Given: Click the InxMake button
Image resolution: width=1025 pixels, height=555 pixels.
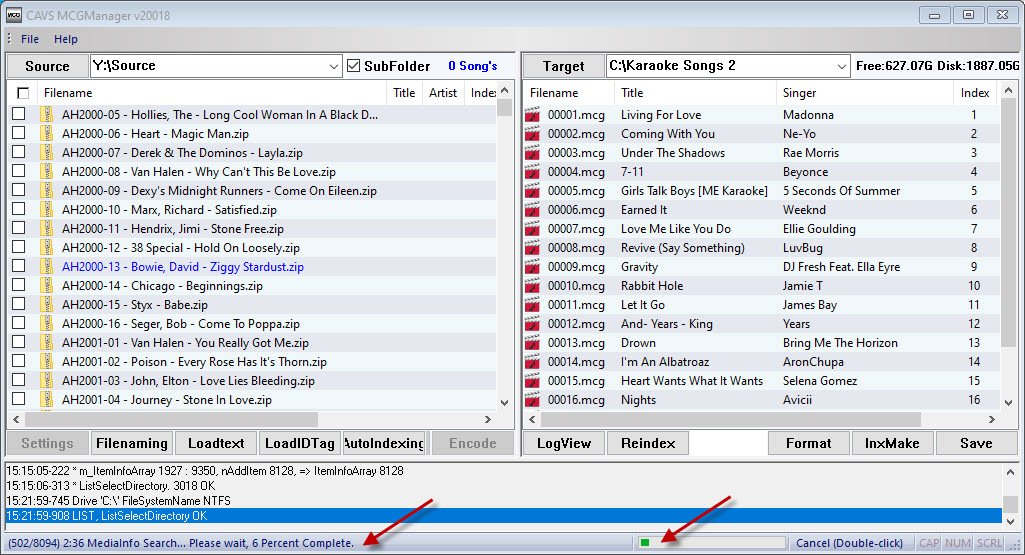Looking at the screenshot, I should coord(892,443).
